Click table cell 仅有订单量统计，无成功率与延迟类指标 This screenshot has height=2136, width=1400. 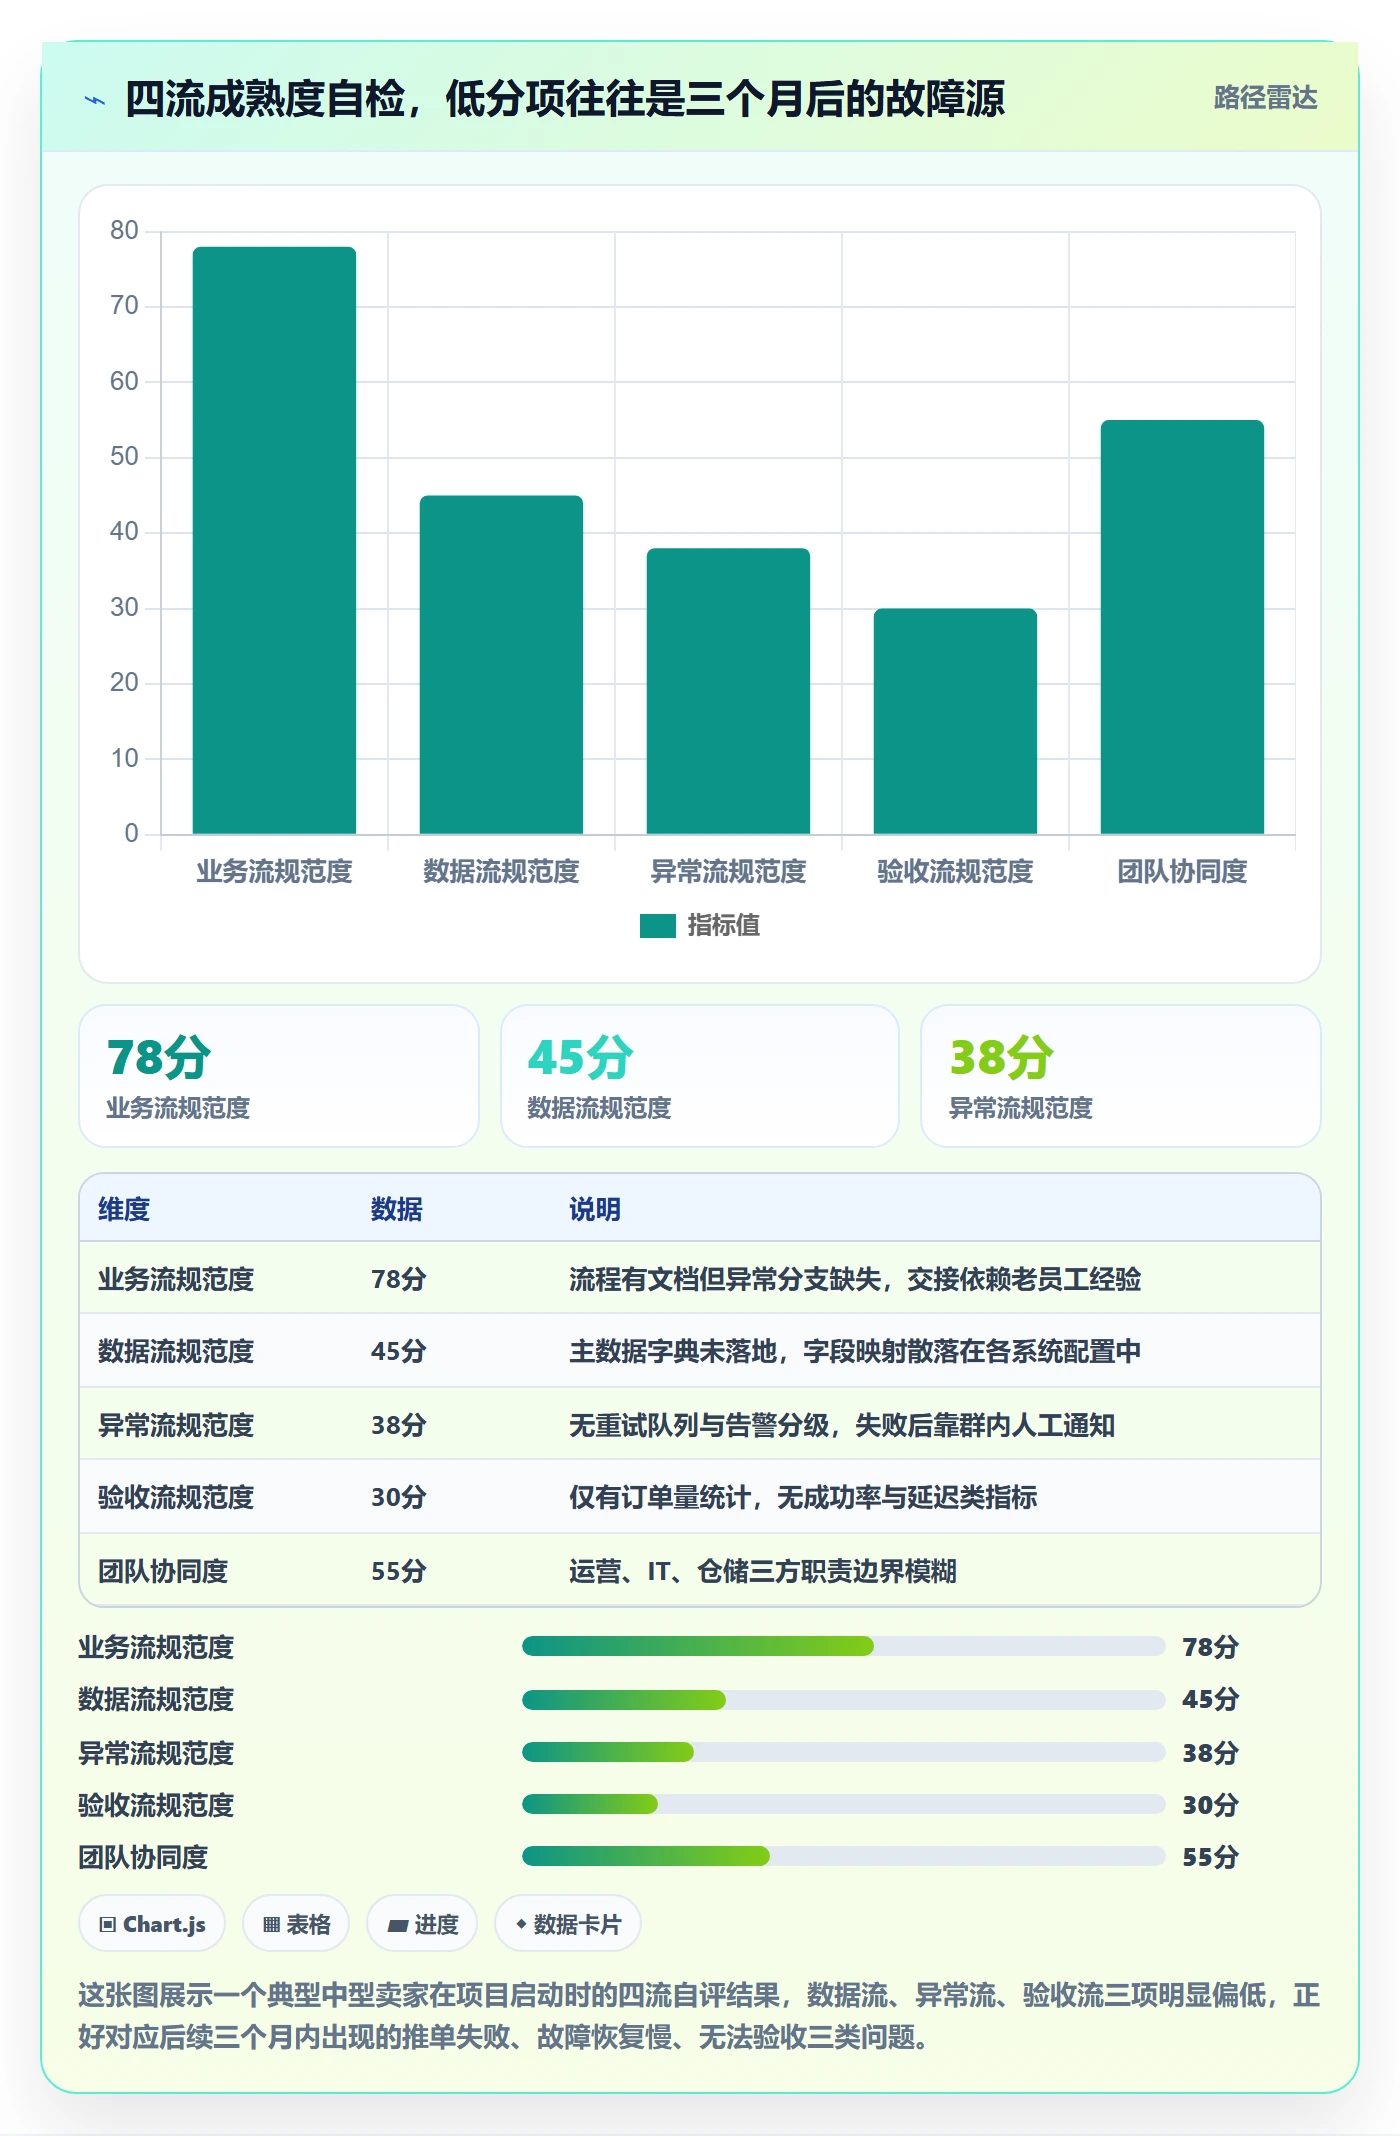(x=803, y=1497)
